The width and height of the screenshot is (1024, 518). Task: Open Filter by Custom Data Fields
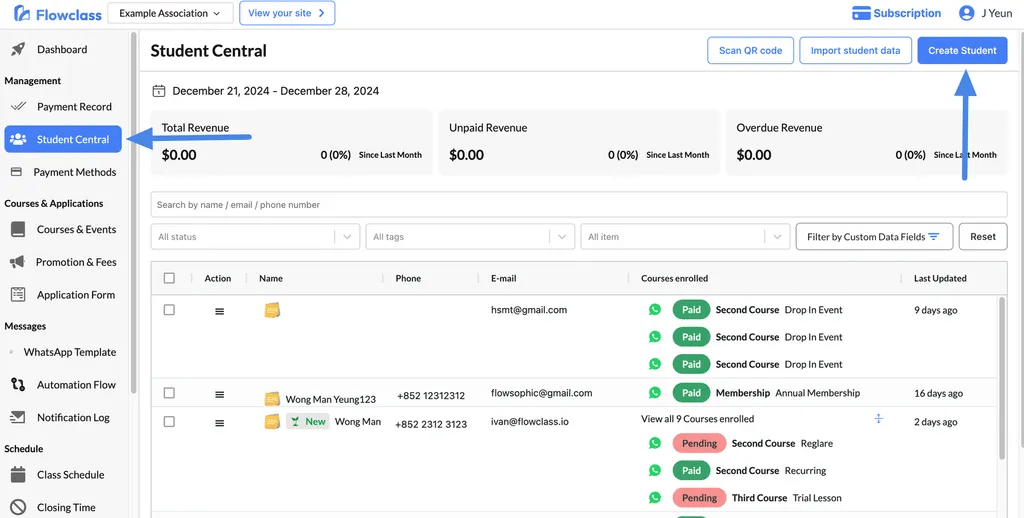(874, 236)
